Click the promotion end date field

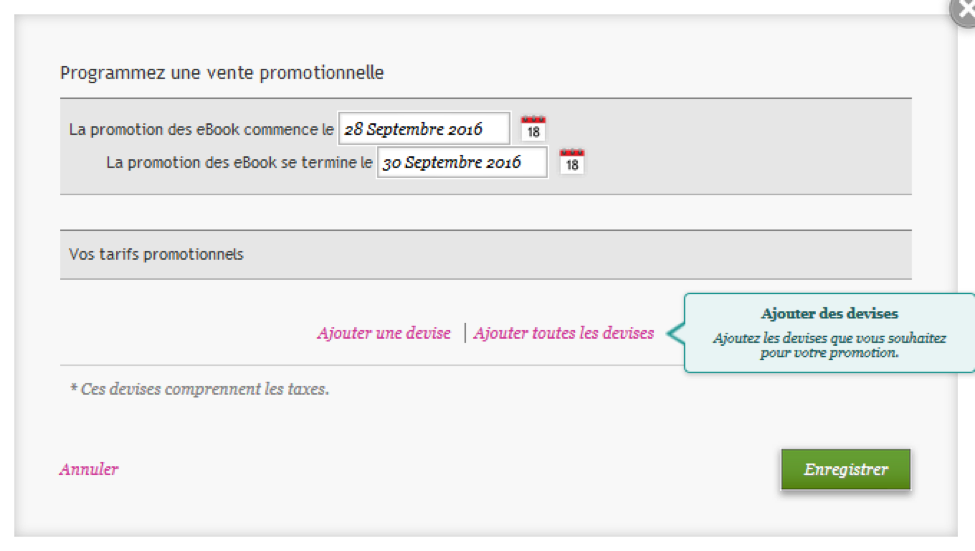click(x=462, y=162)
